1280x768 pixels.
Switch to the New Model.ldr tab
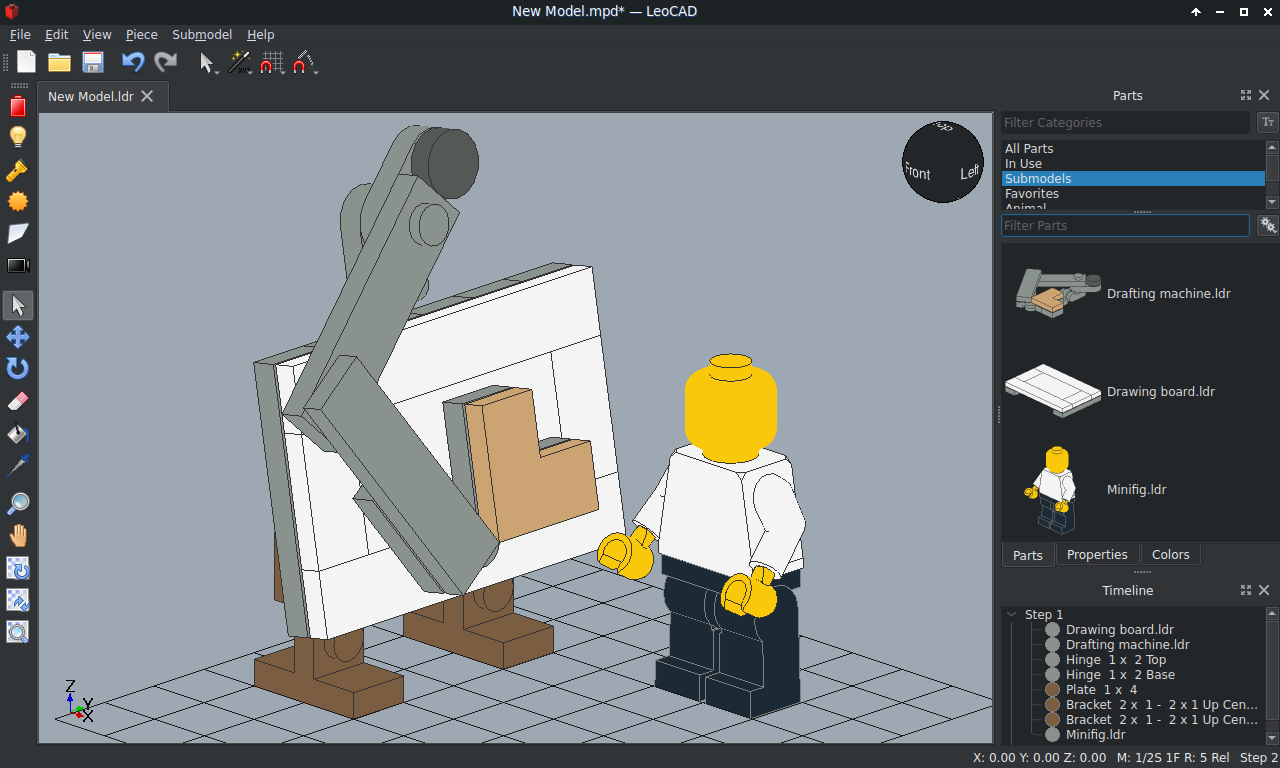click(91, 96)
